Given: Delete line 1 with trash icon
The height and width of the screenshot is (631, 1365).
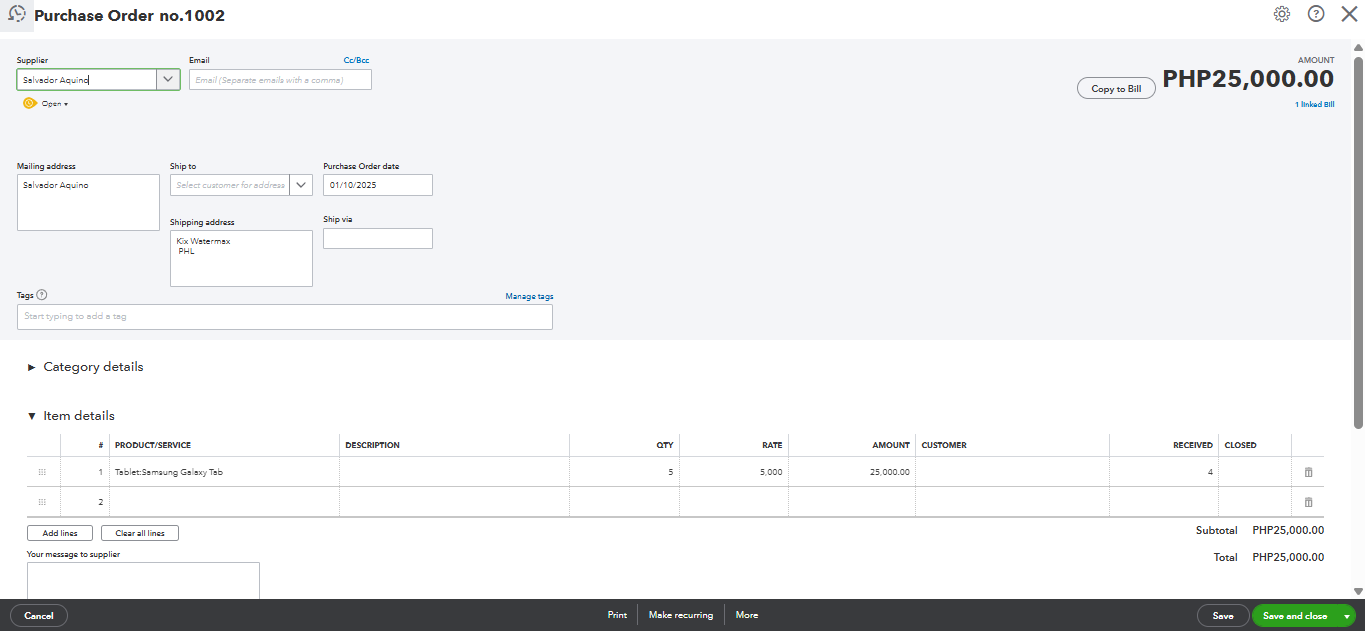Looking at the screenshot, I should [1308, 472].
